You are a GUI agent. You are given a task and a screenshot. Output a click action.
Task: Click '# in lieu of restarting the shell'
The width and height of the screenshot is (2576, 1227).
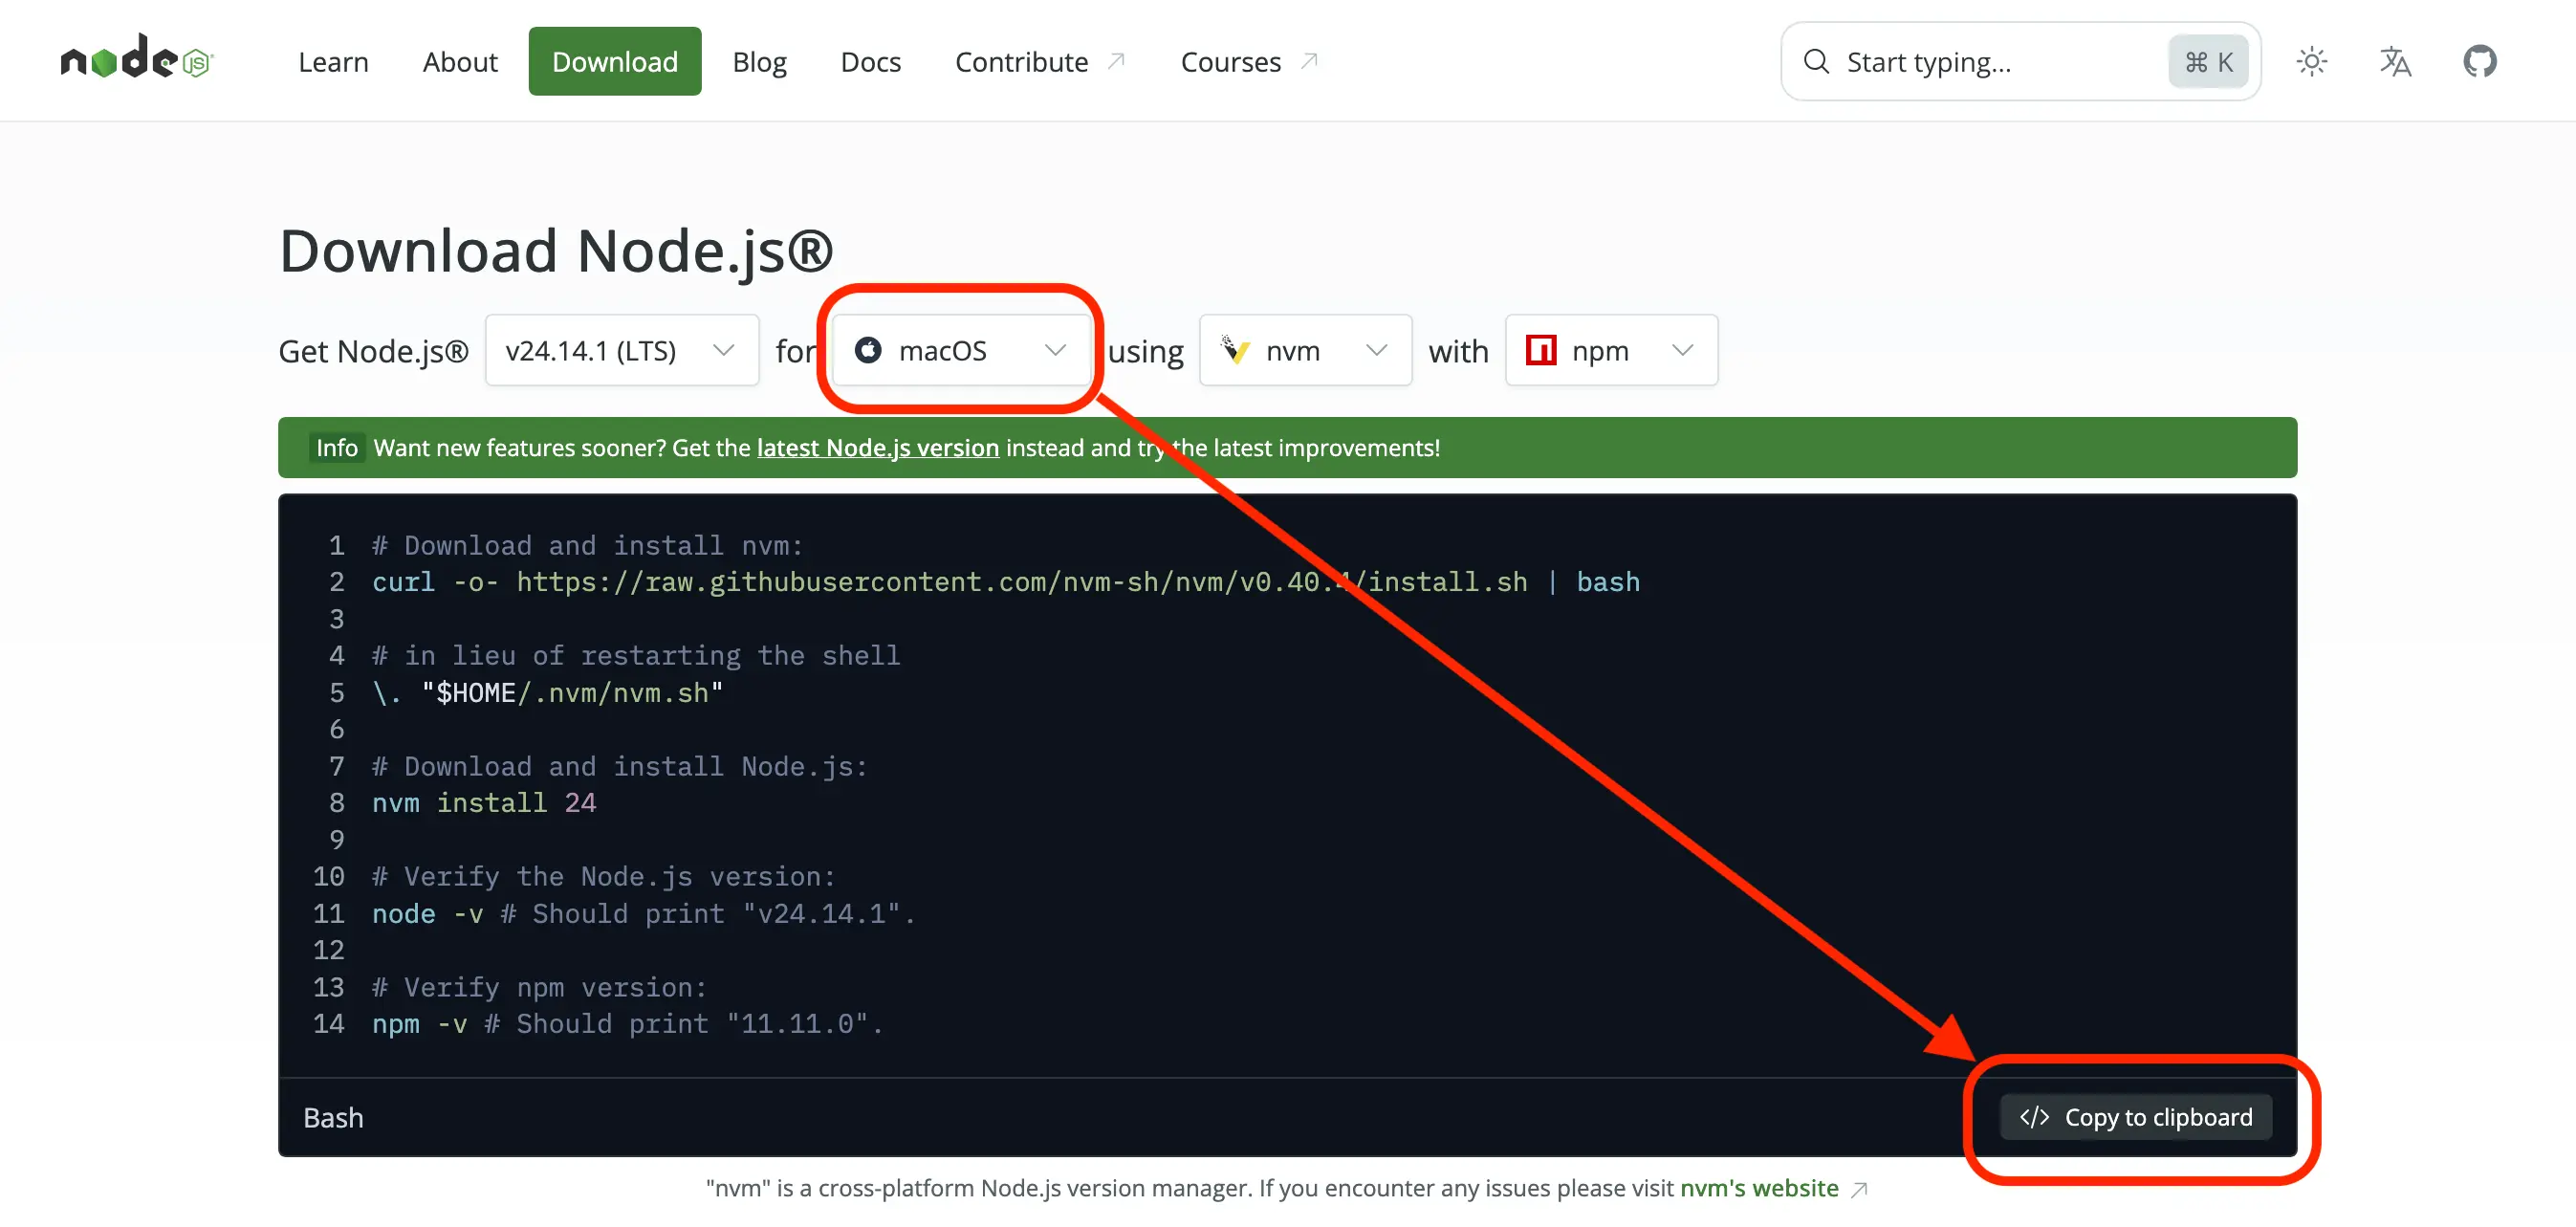pos(635,655)
